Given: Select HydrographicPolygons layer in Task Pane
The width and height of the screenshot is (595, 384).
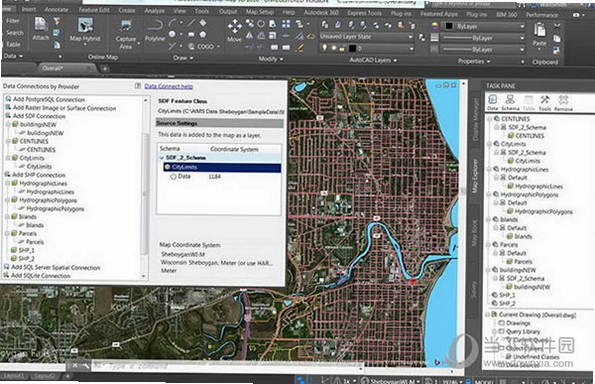Looking at the screenshot, I should coord(543,211).
